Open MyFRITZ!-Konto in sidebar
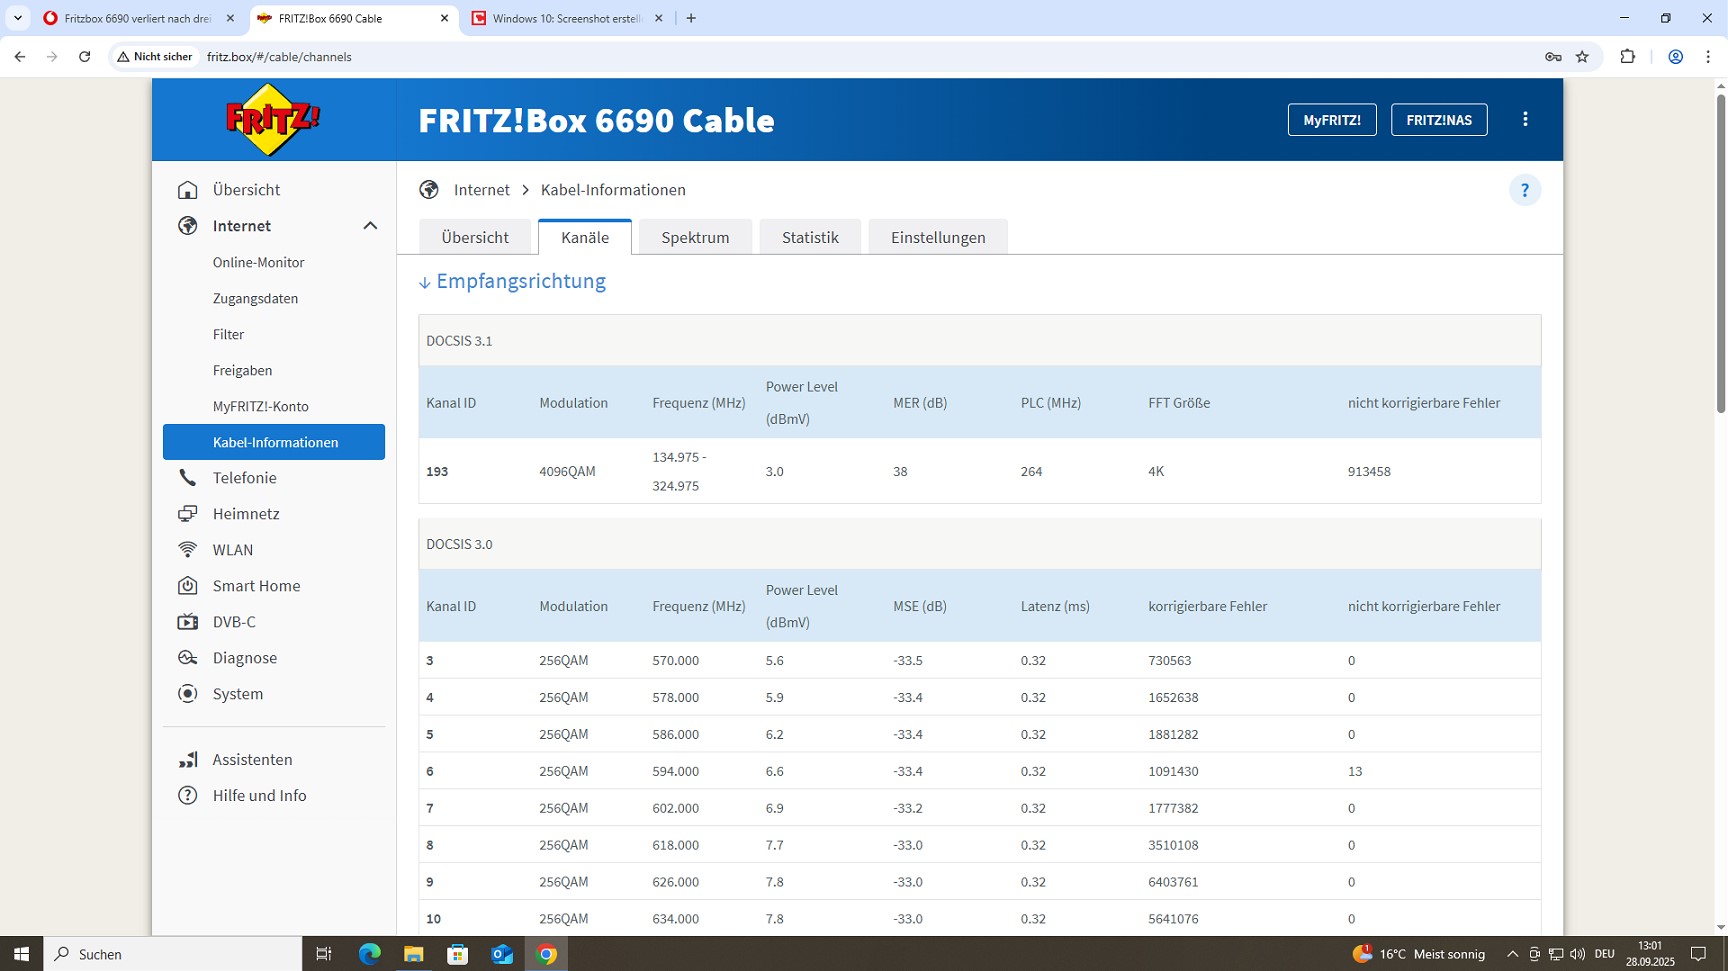 pos(260,406)
